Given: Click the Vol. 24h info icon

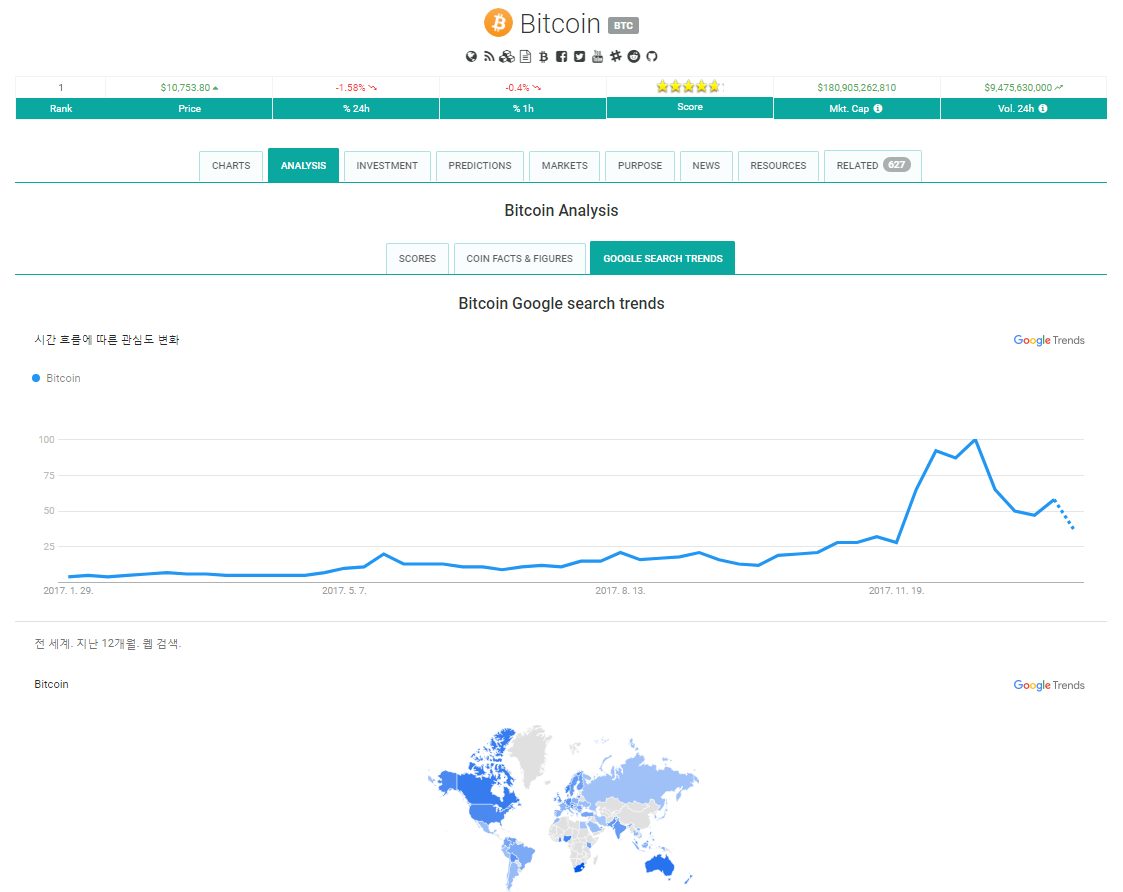Looking at the screenshot, I should coord(1043,108).
